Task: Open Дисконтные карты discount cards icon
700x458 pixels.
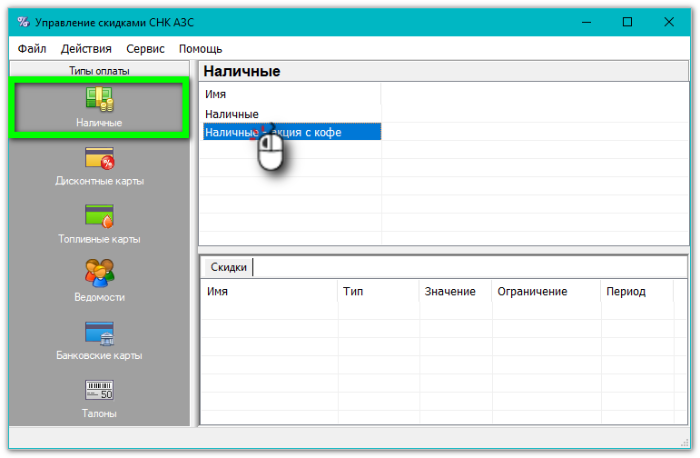Action: coord(99,158)
